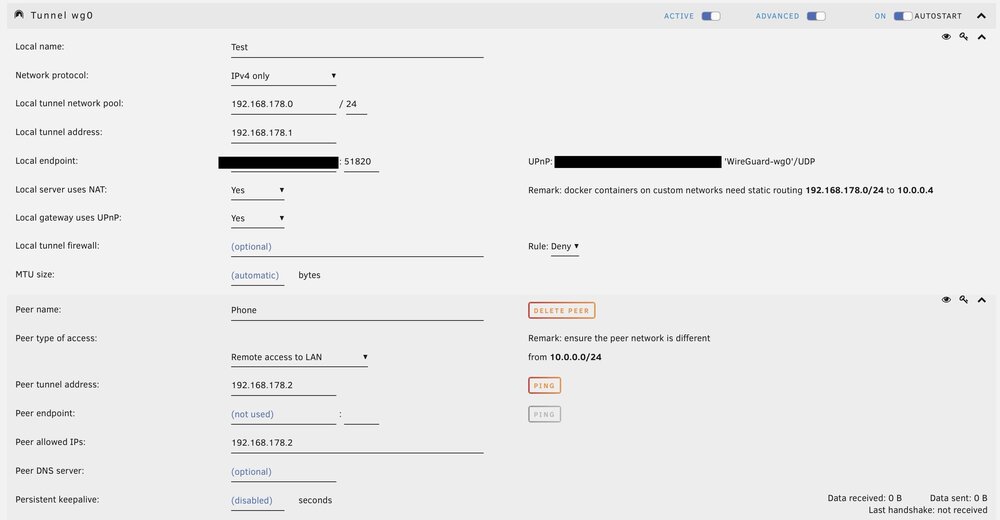Click the Peer endpoint address field
The height and width of the screenshot is (520, 1000).
point(283,414)
